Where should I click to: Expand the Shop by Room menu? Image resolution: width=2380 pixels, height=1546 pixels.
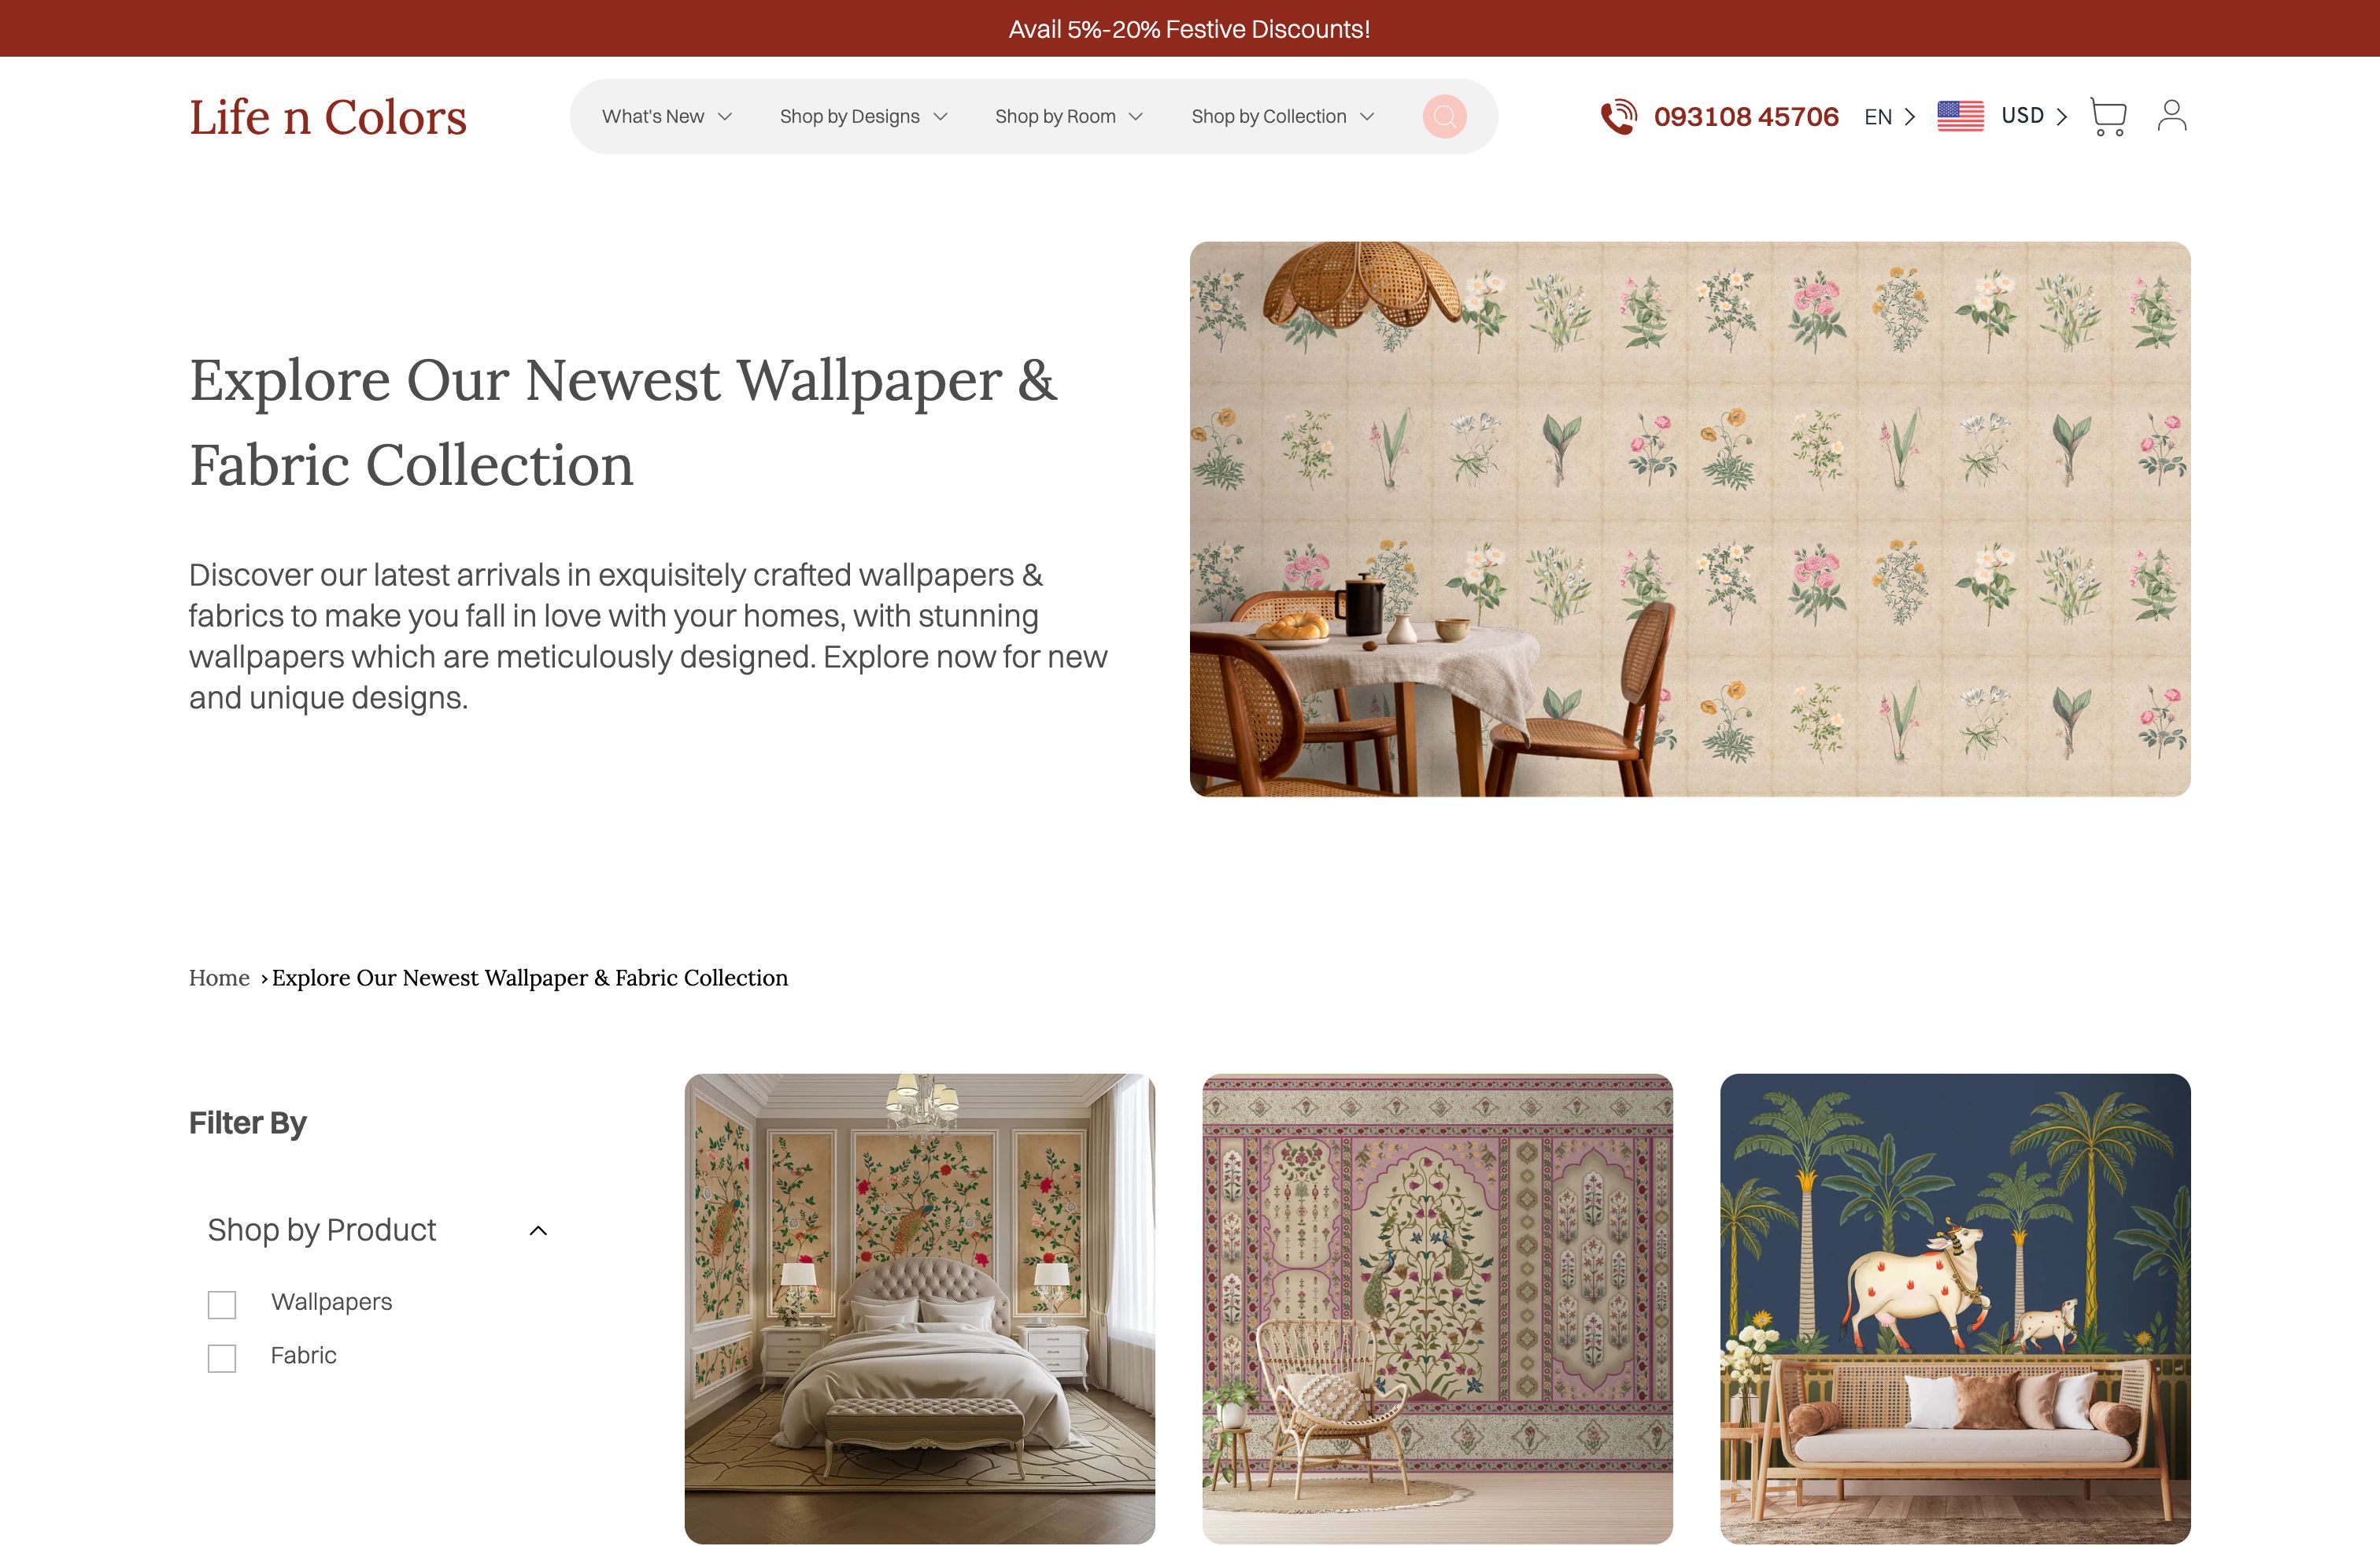click(1068, 117)
